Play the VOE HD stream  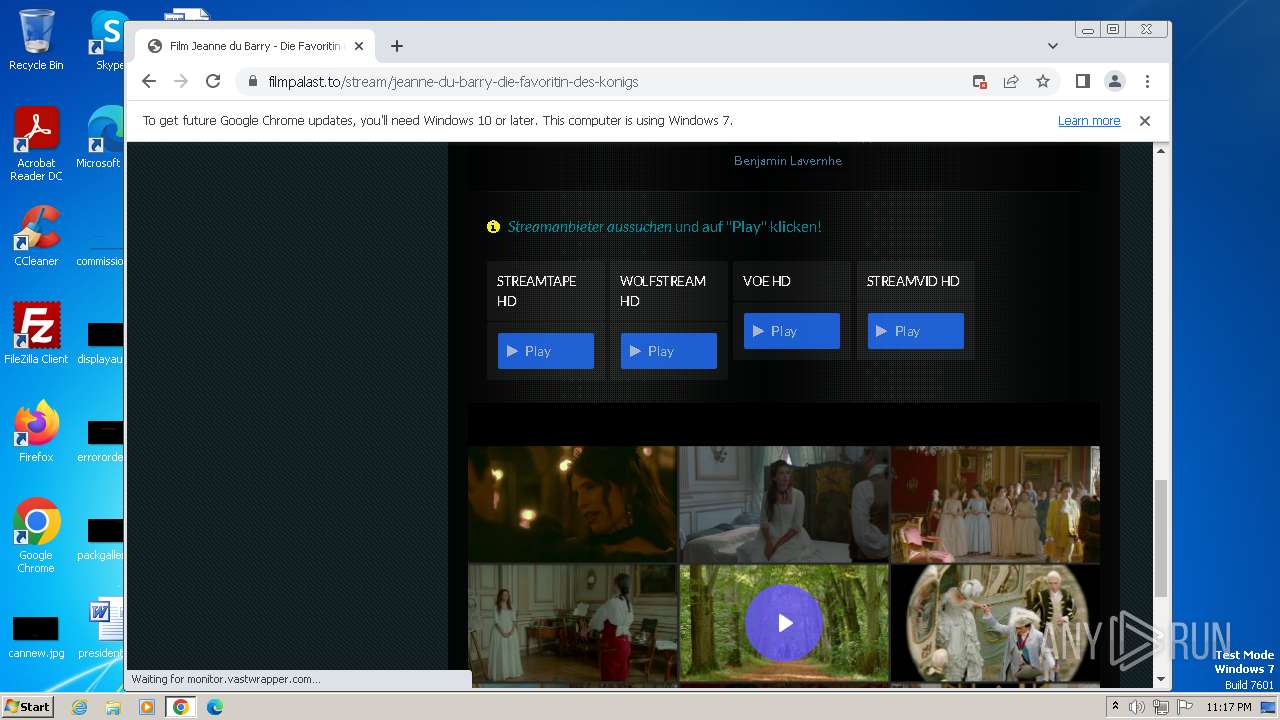tap(792, 331)
